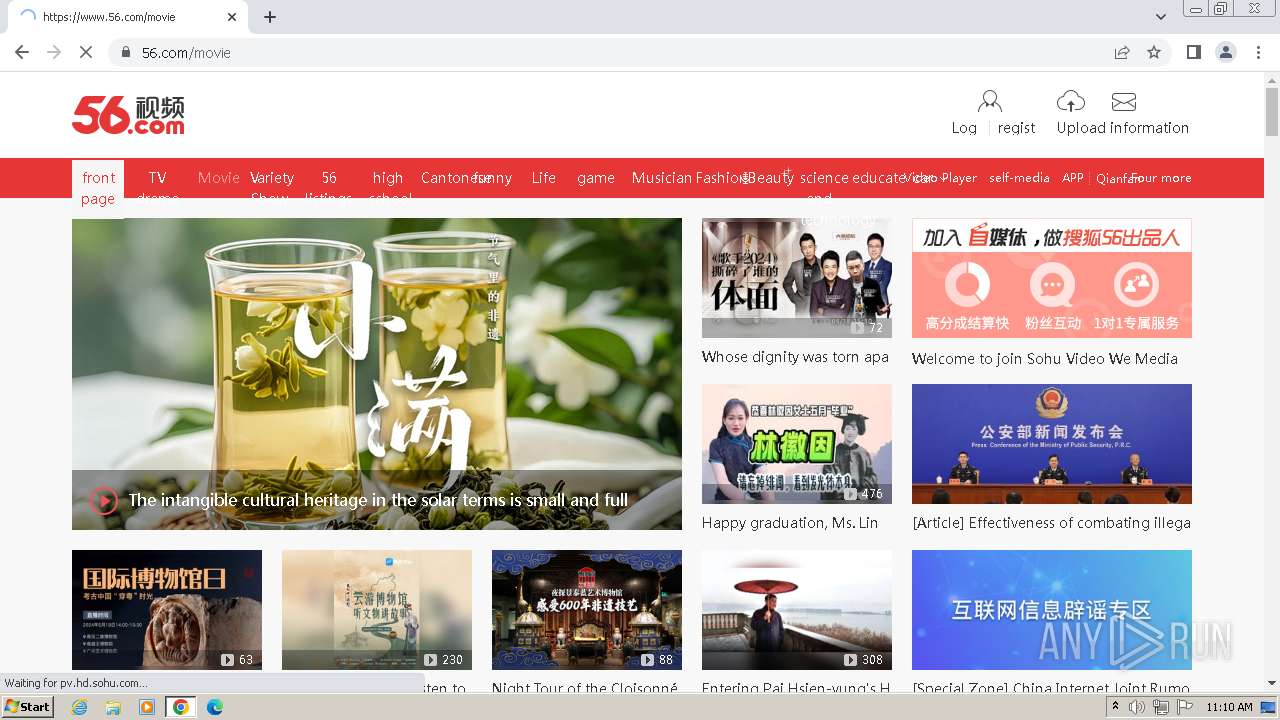Open the browser side panel icon

click(1193, 52)
